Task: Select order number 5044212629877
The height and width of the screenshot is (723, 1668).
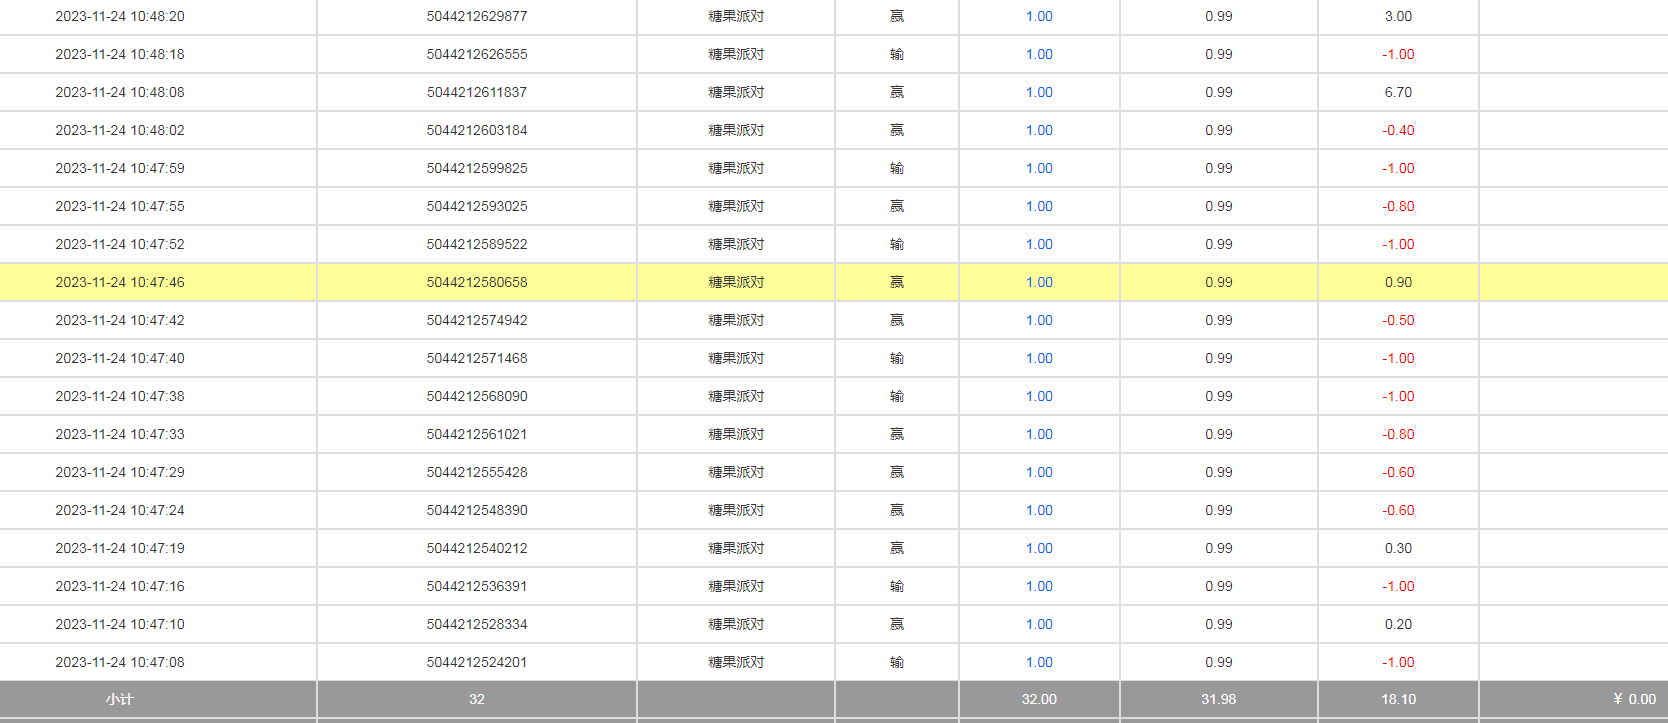Action: point(477,16)
